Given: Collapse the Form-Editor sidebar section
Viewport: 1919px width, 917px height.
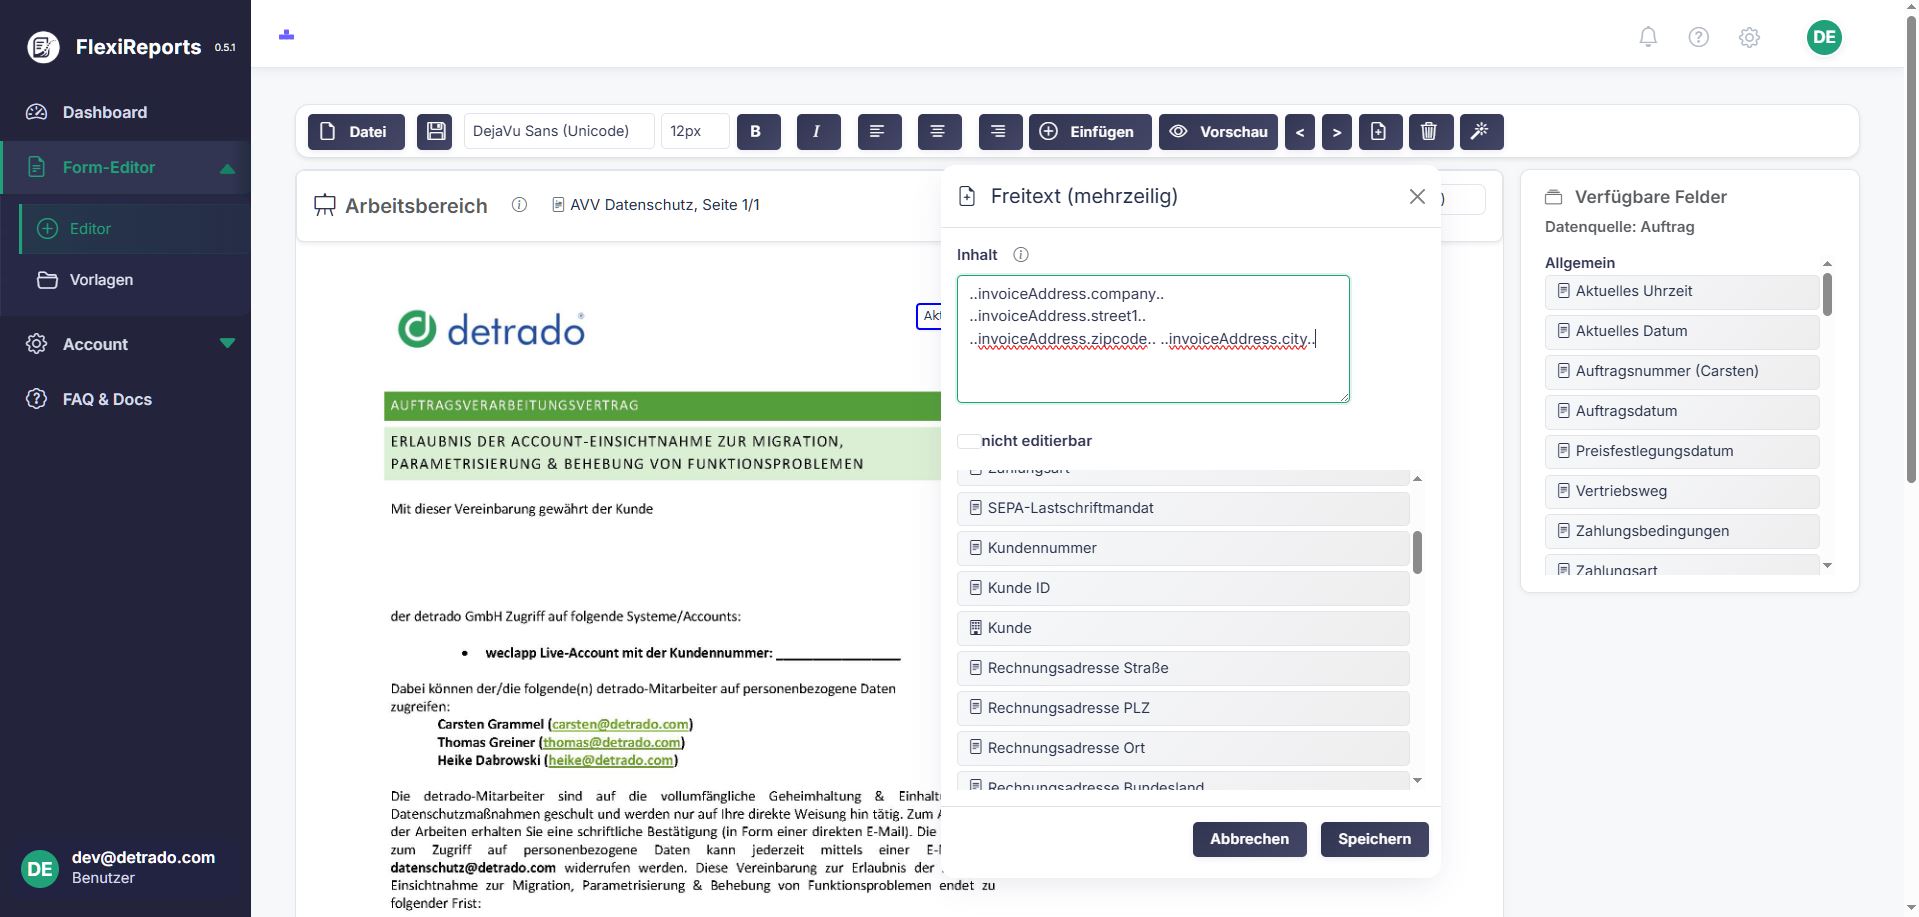Looking at the screenshot, I should tap(228, 167).
